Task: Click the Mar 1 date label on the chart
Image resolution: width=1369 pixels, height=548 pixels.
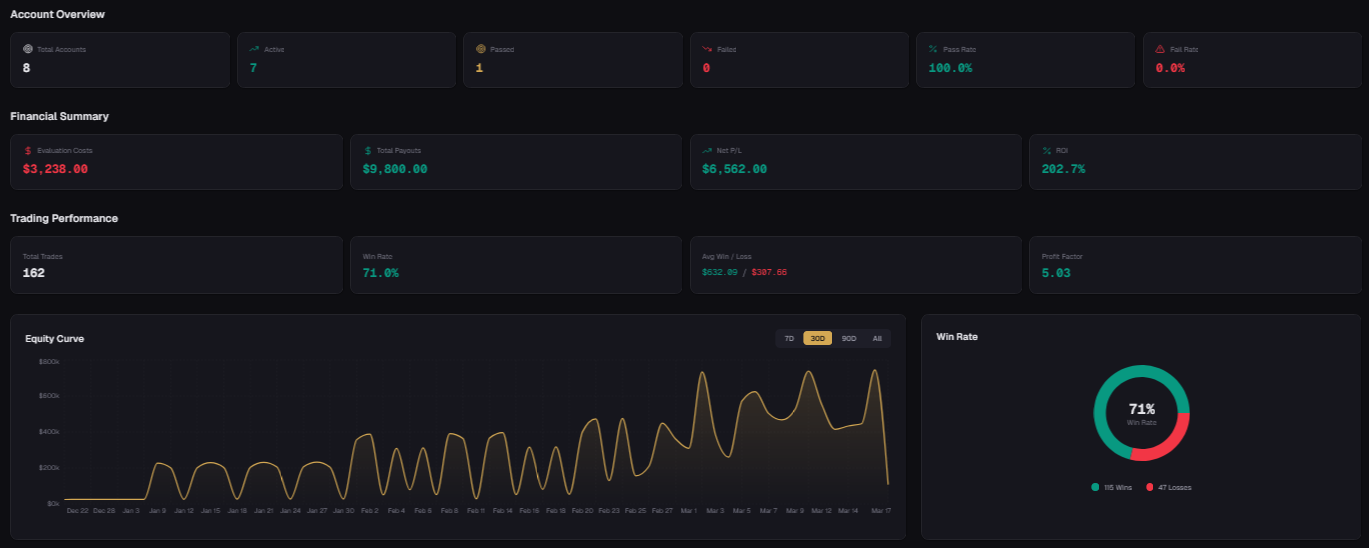Action: [x=688, y=511]
